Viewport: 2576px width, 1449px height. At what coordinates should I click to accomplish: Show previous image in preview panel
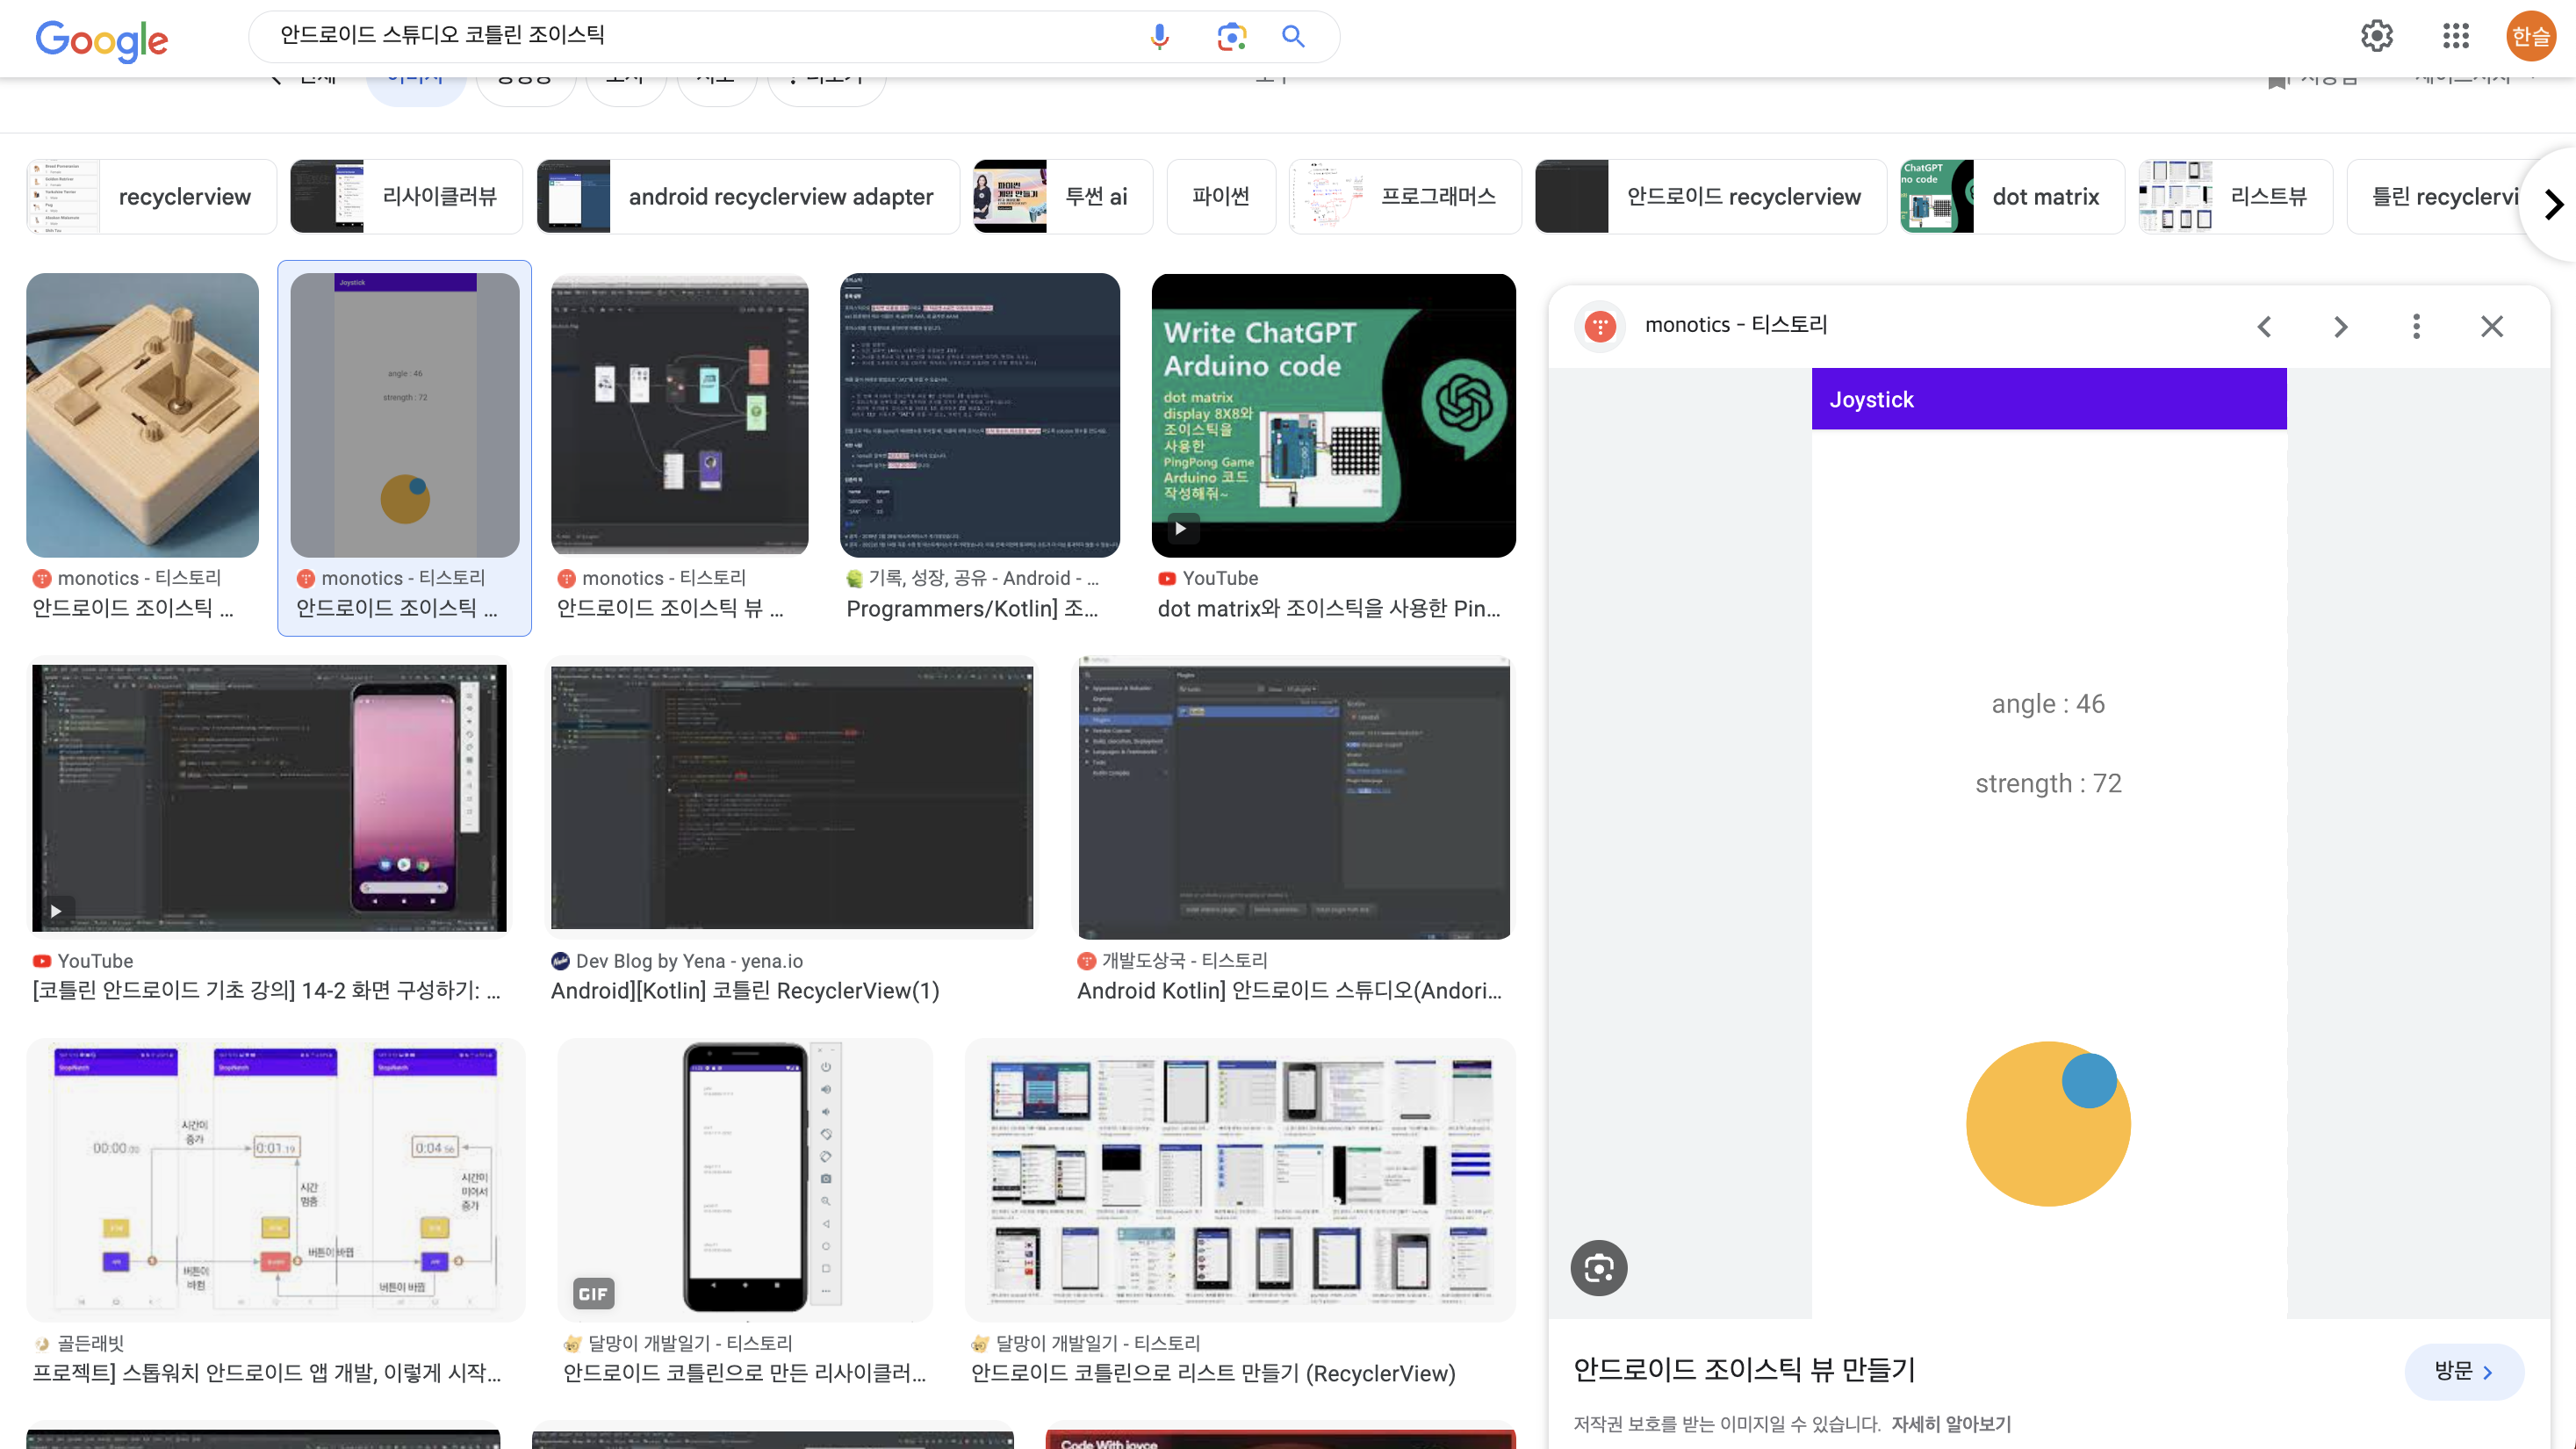point(2264,326)
